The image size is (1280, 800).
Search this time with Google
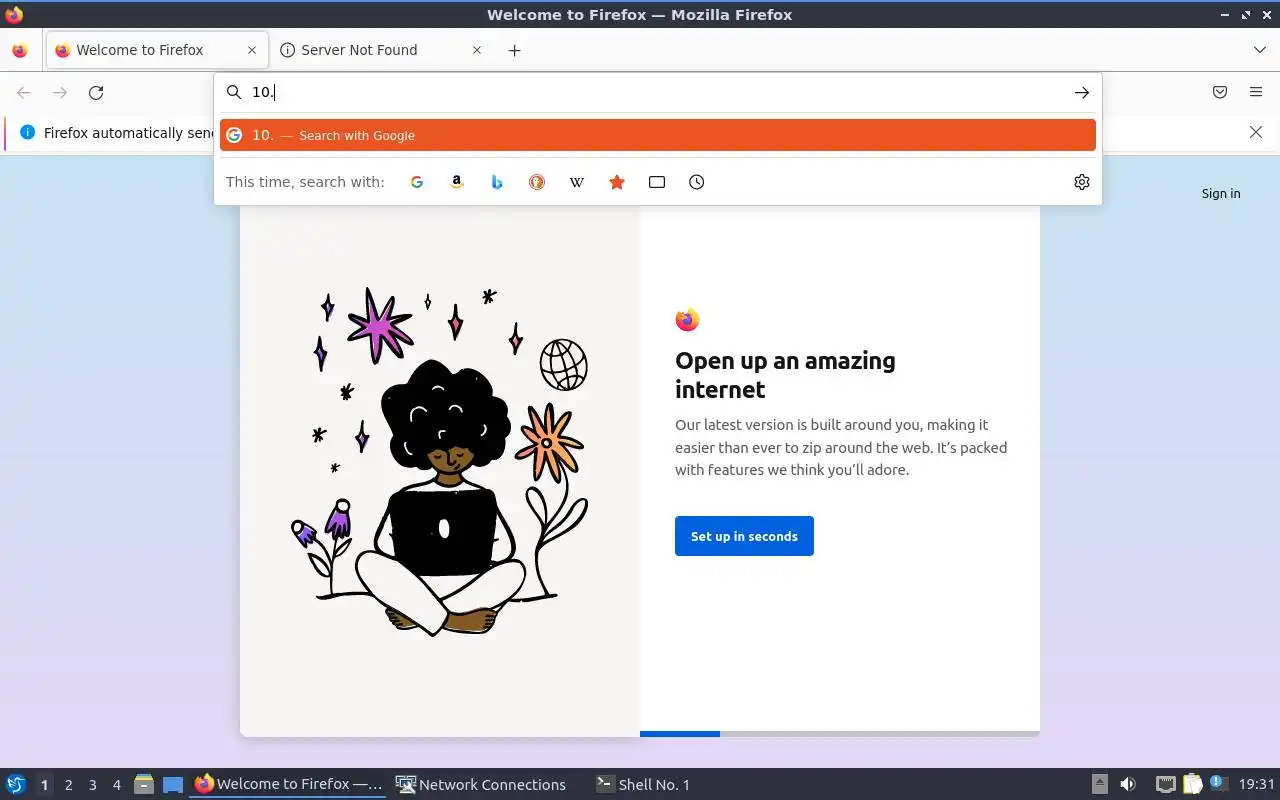(417, 182)
